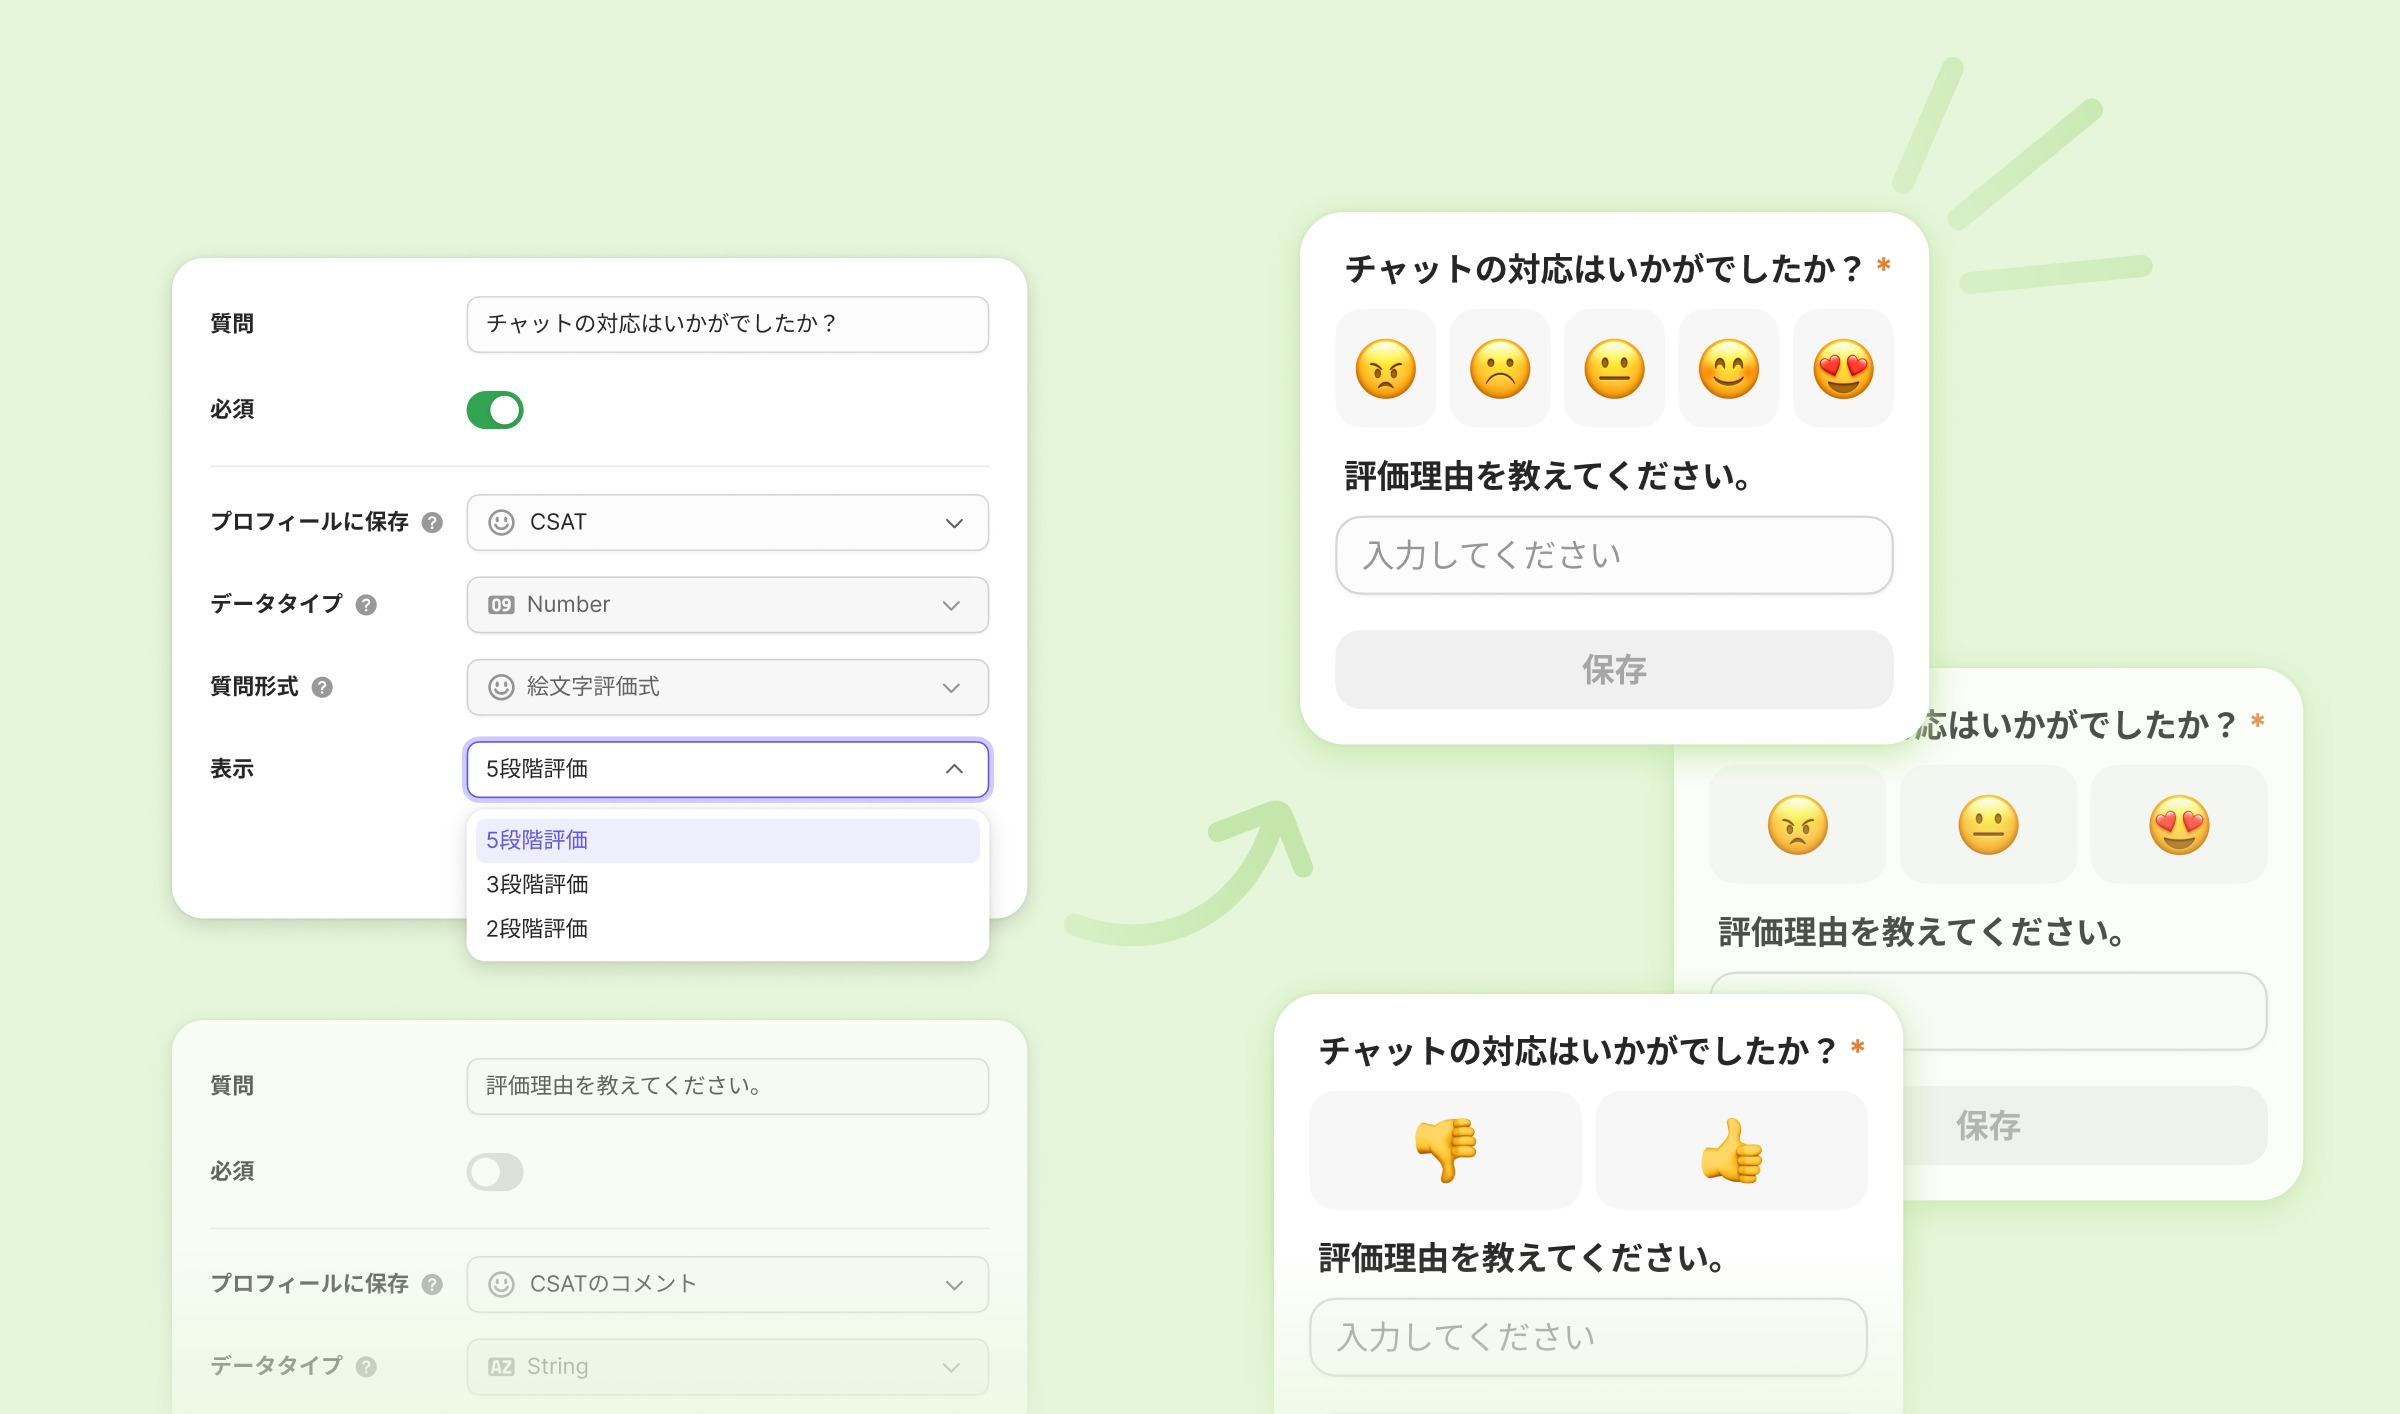Viewport: 2400px width, 1414px height.
Task: Click the チャットの対応はいかがでしたか？ question field
Action: [x=727, y=324]
